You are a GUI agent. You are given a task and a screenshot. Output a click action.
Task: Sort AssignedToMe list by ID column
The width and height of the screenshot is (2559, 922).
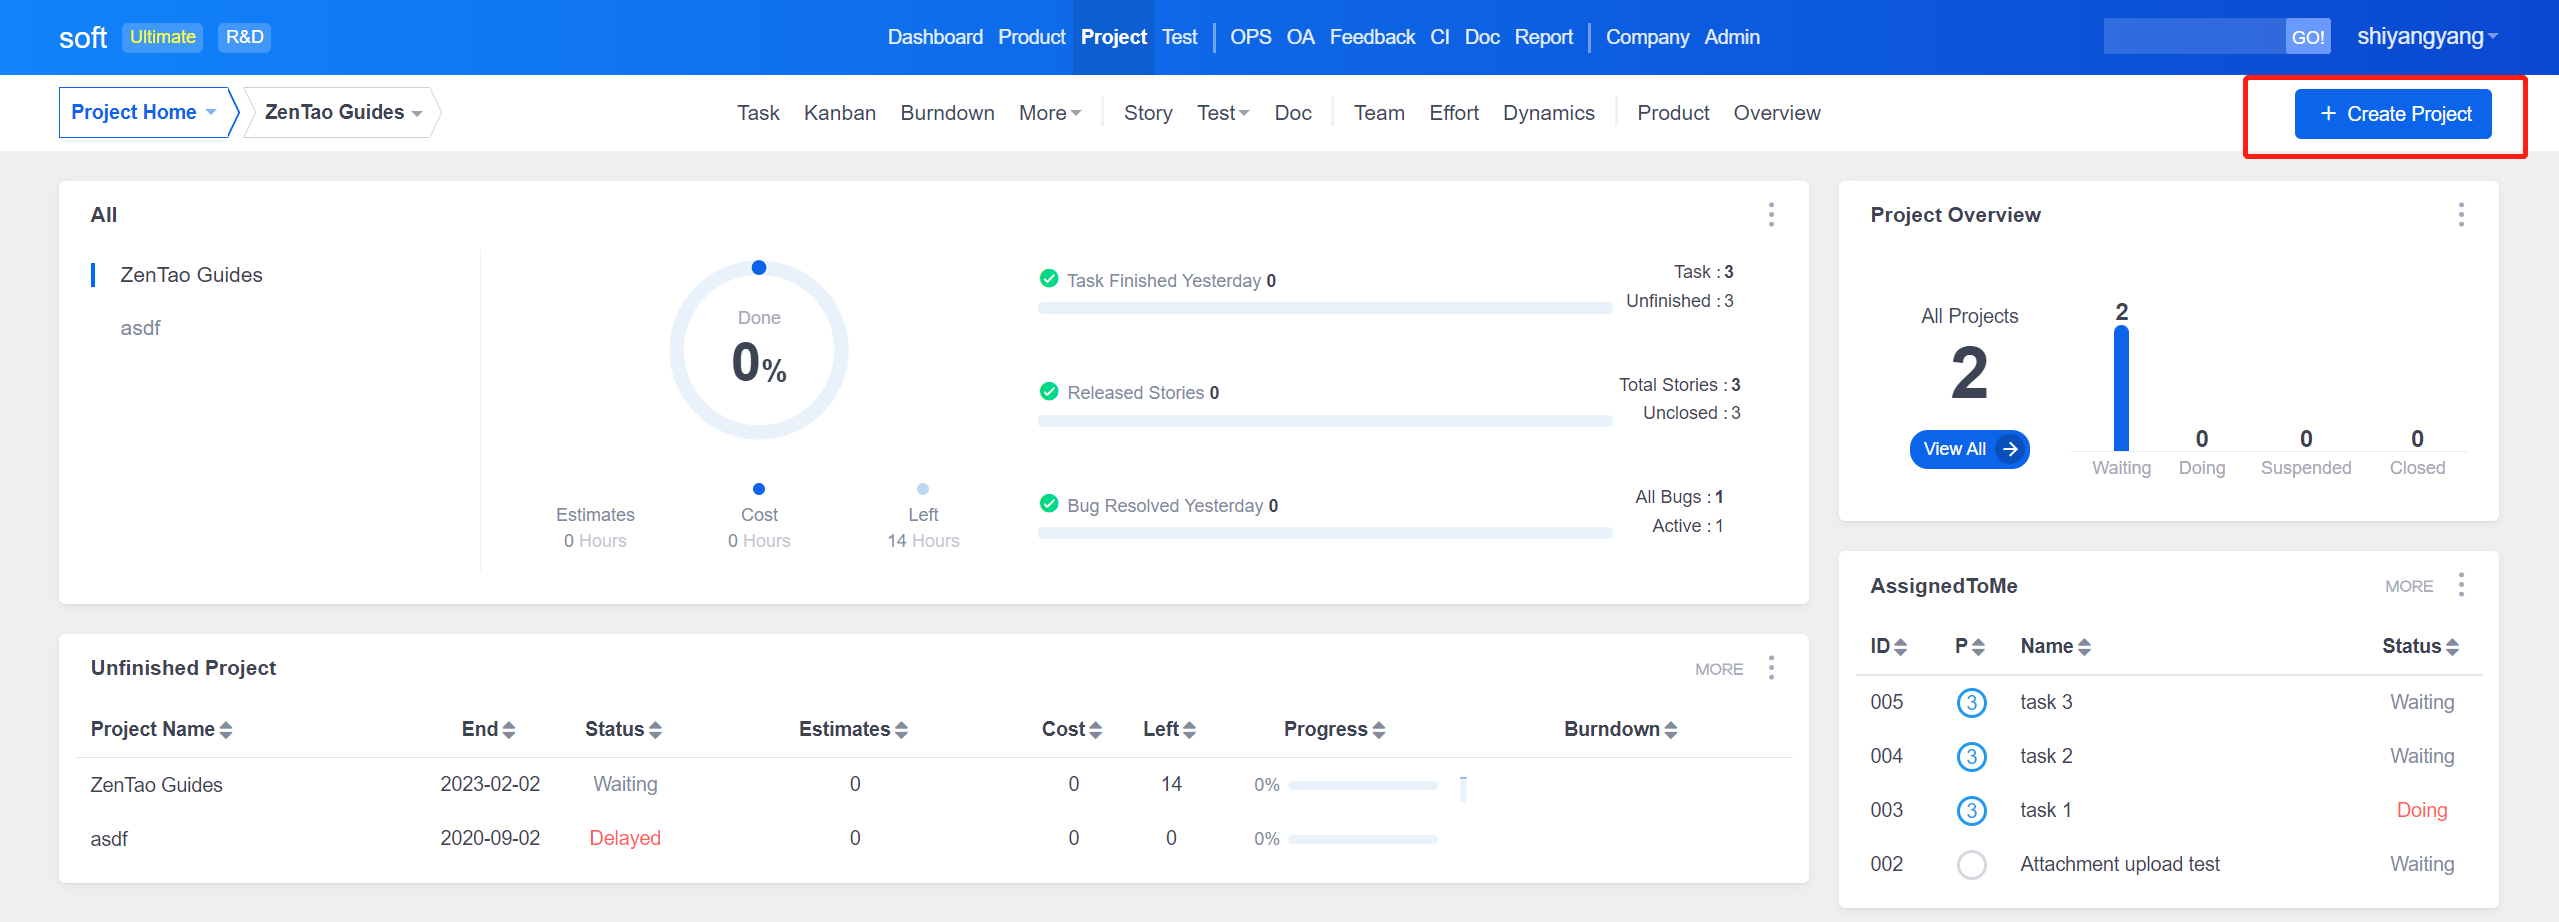[x=1888, y=647]
